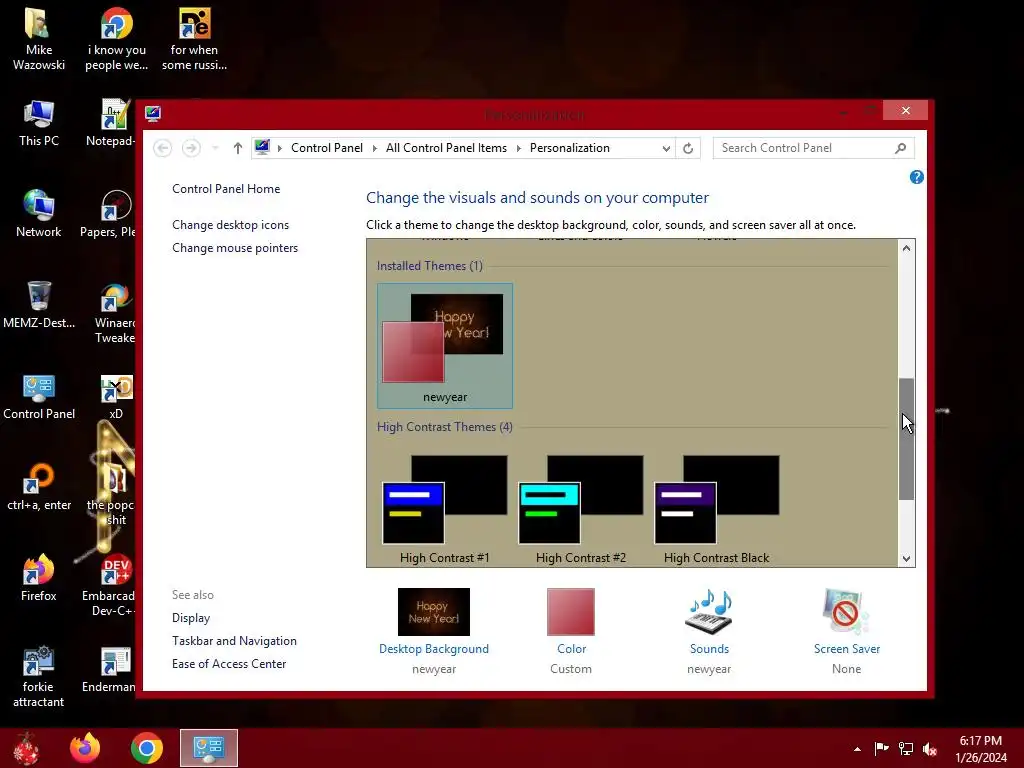
Task: Click the muted volume tray icon
Action: [x=930, y=748]
